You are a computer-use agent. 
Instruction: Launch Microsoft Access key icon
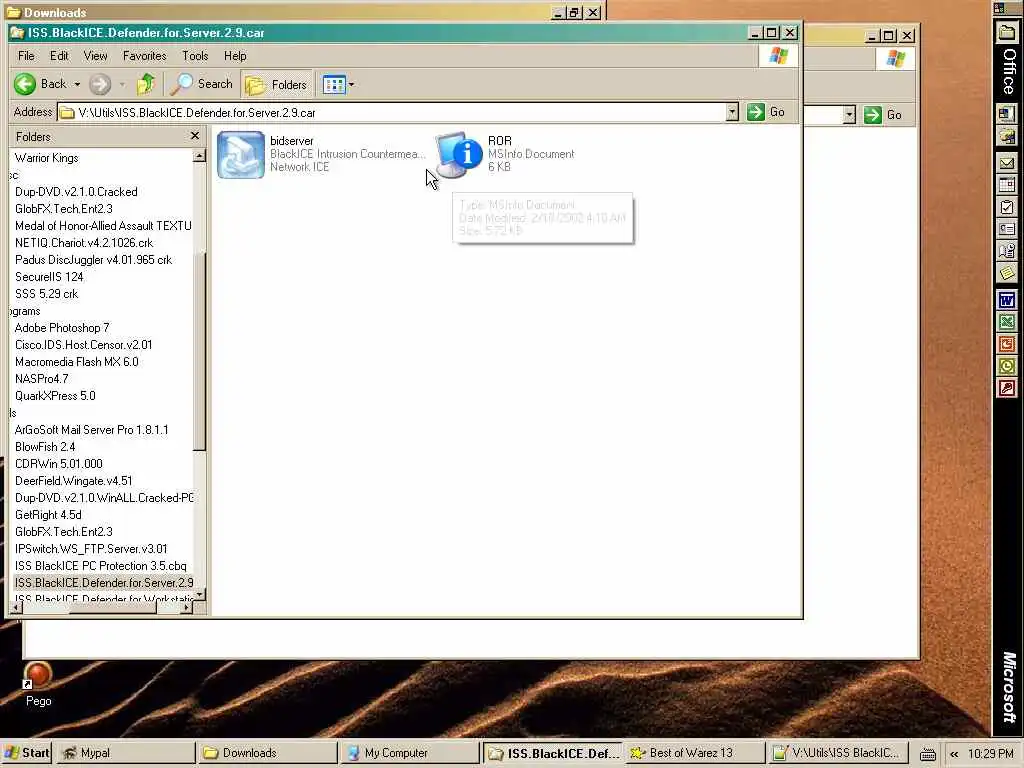click(1007, 388)
